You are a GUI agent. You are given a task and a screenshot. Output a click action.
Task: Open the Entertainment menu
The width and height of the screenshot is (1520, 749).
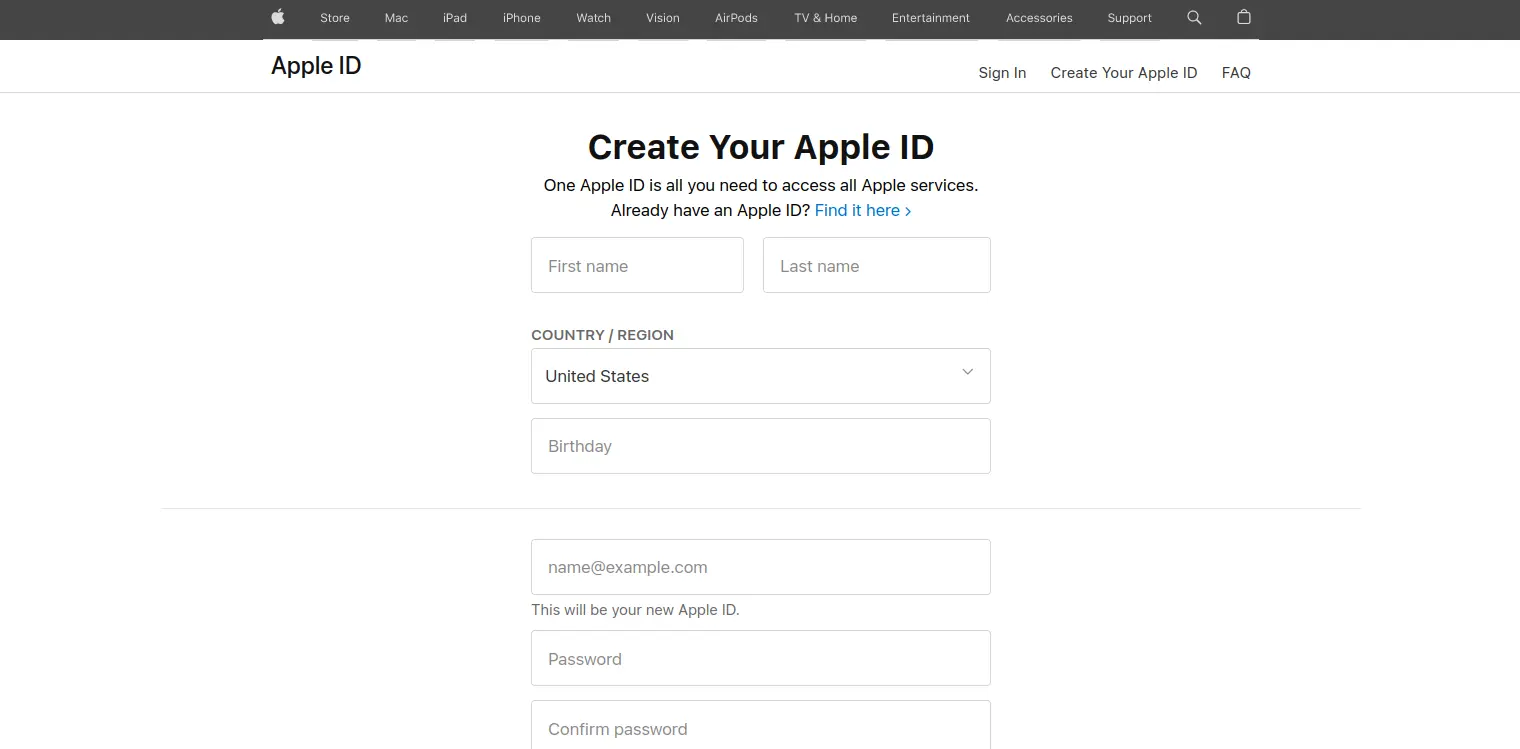tap(931, 18)
